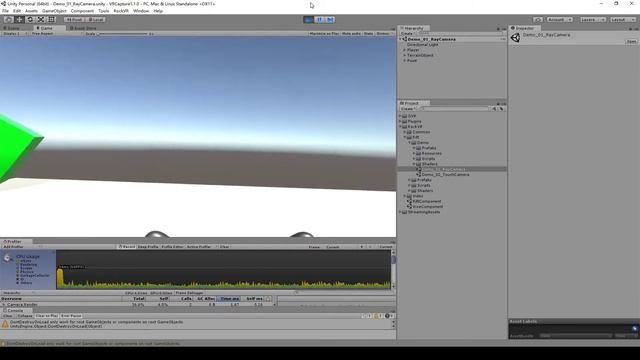Toggle Local handle rotation button
640x360 pixels.
[x=96, y=20]
